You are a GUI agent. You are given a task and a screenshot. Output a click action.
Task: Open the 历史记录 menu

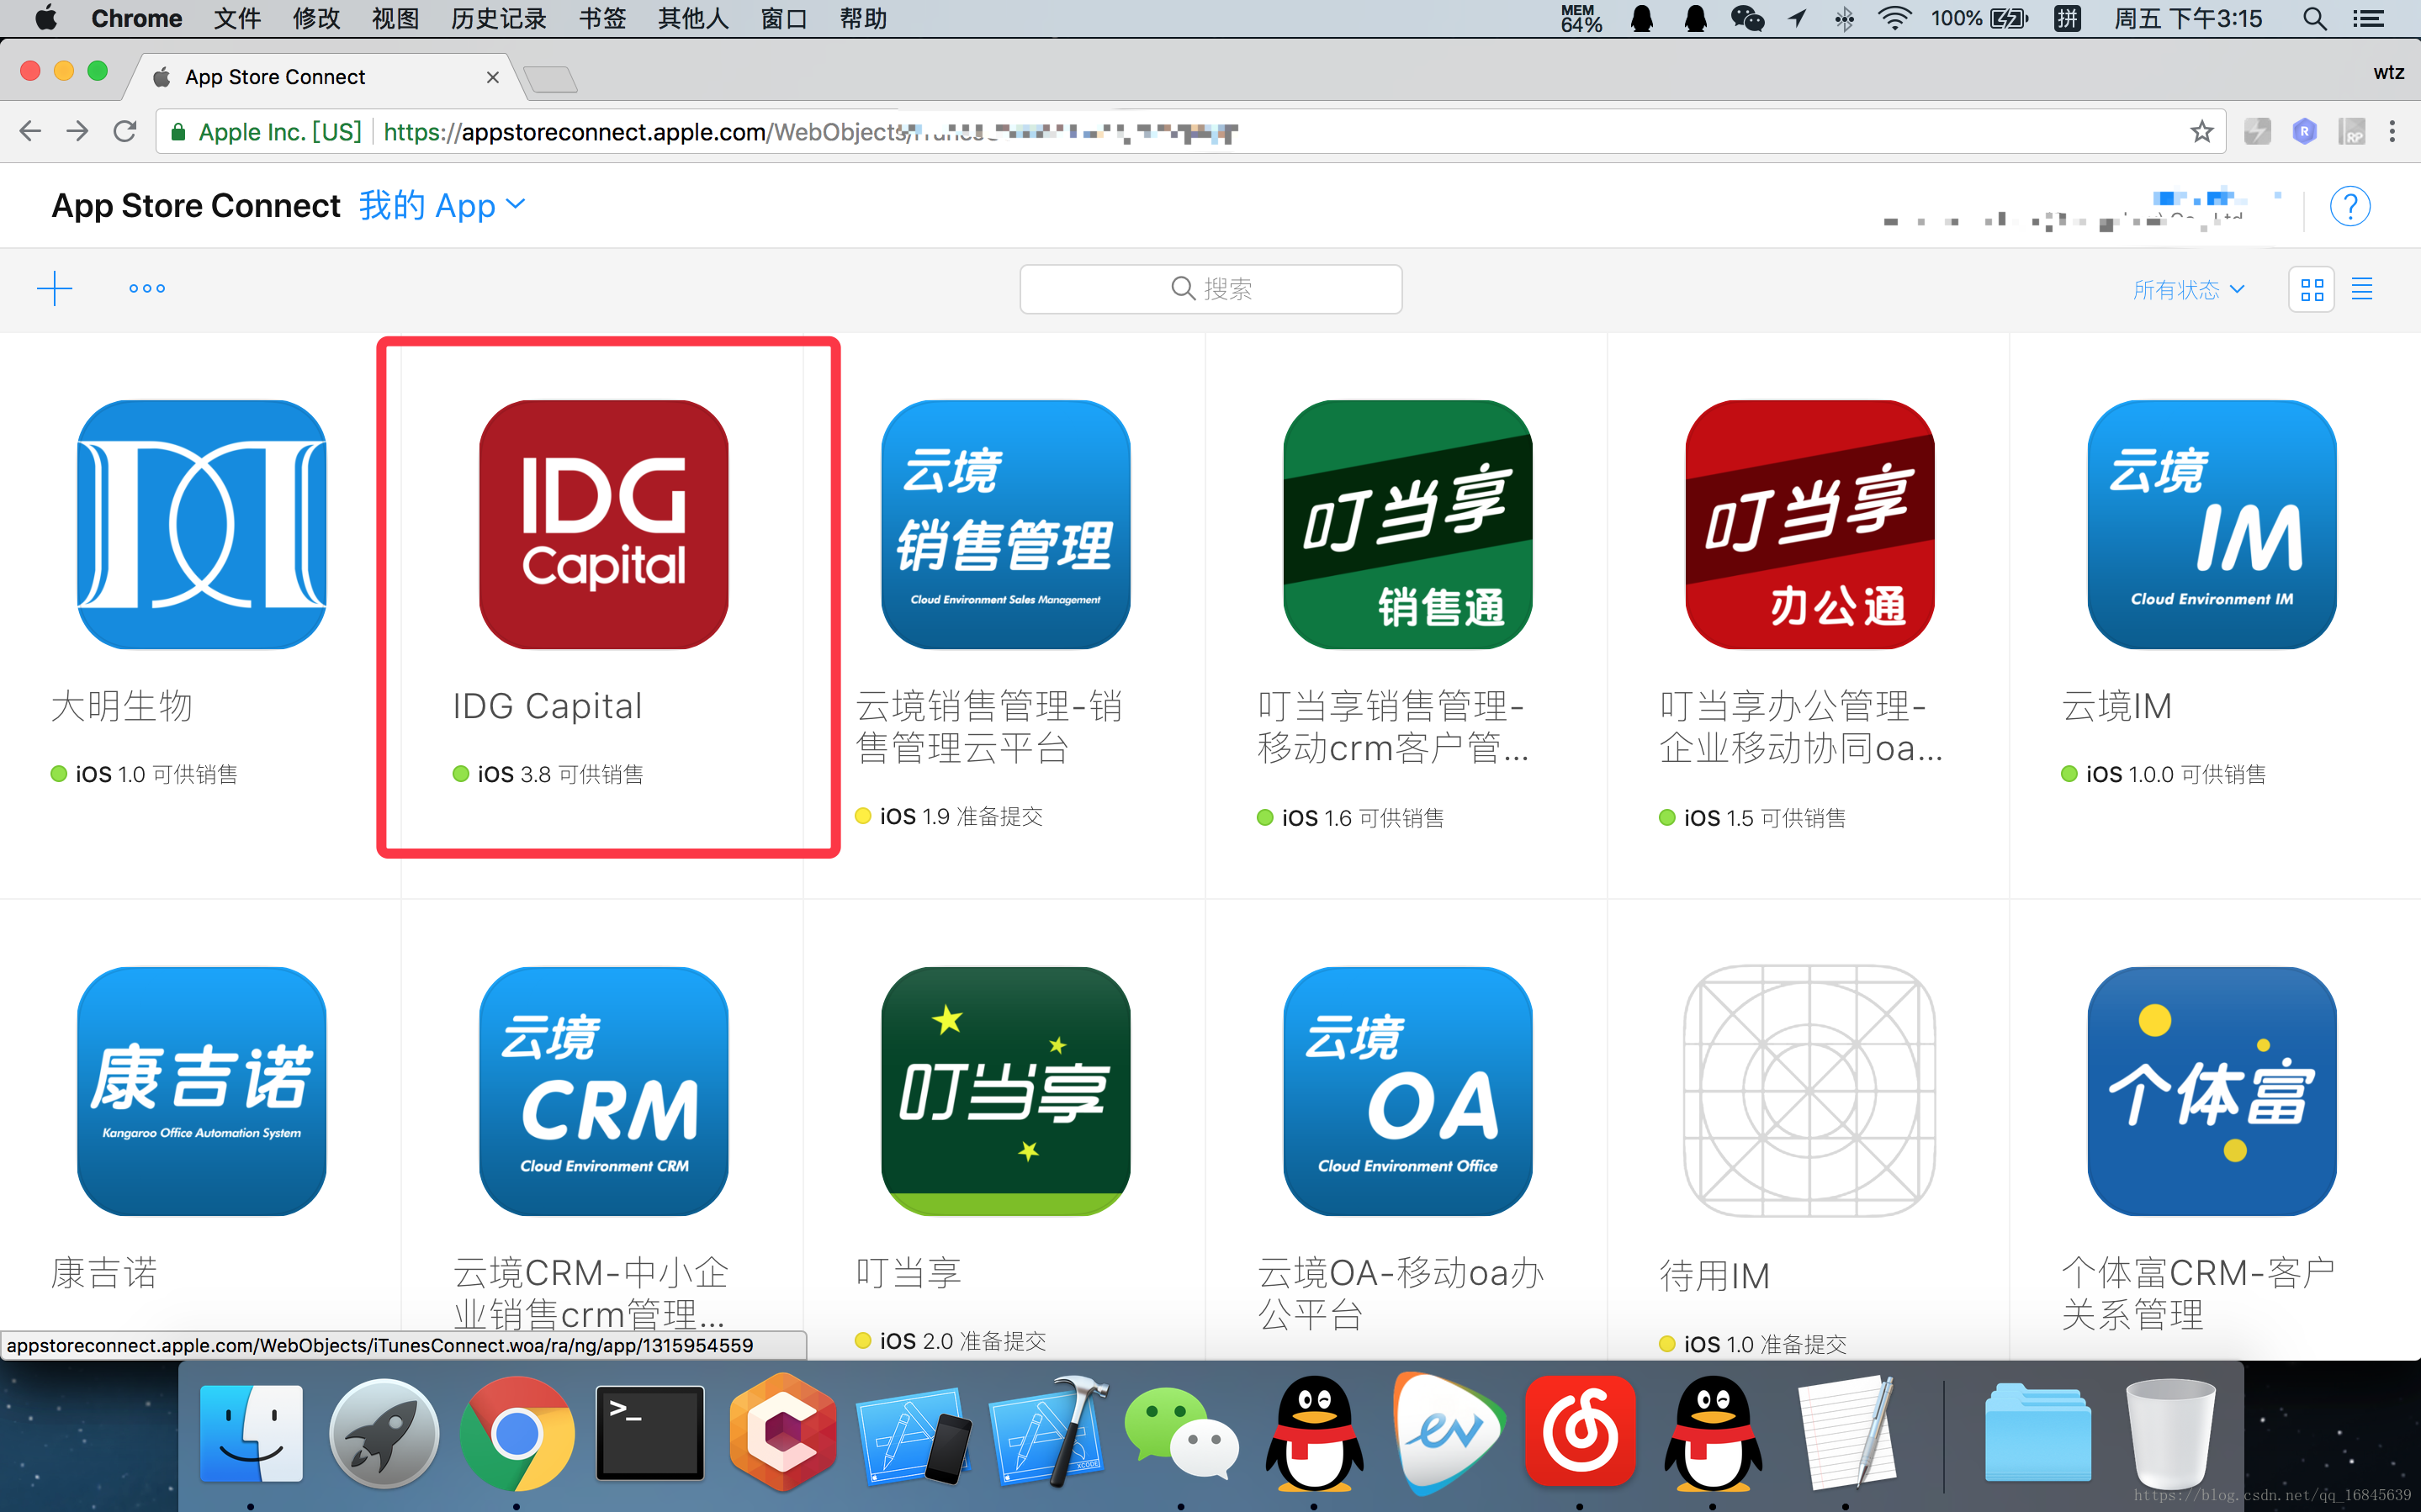point(498,18)
